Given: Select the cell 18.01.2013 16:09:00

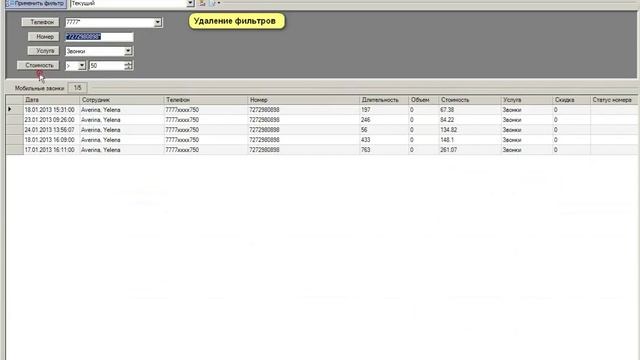Looking at the screenshot, I should click(51, 140).
